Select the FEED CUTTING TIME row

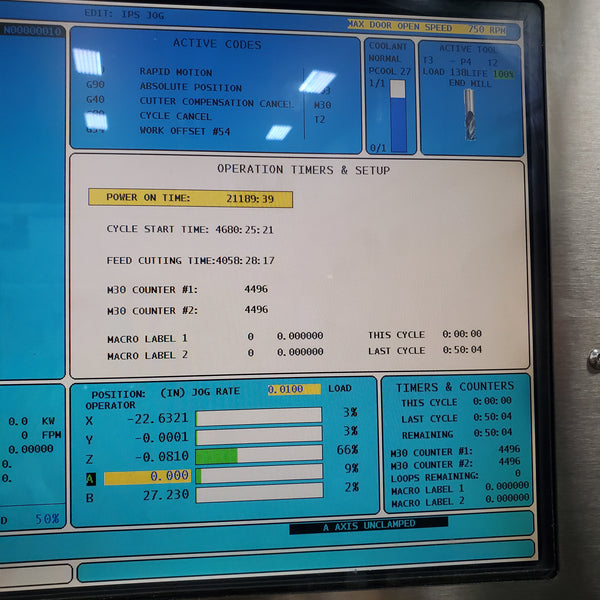(190, 261)
